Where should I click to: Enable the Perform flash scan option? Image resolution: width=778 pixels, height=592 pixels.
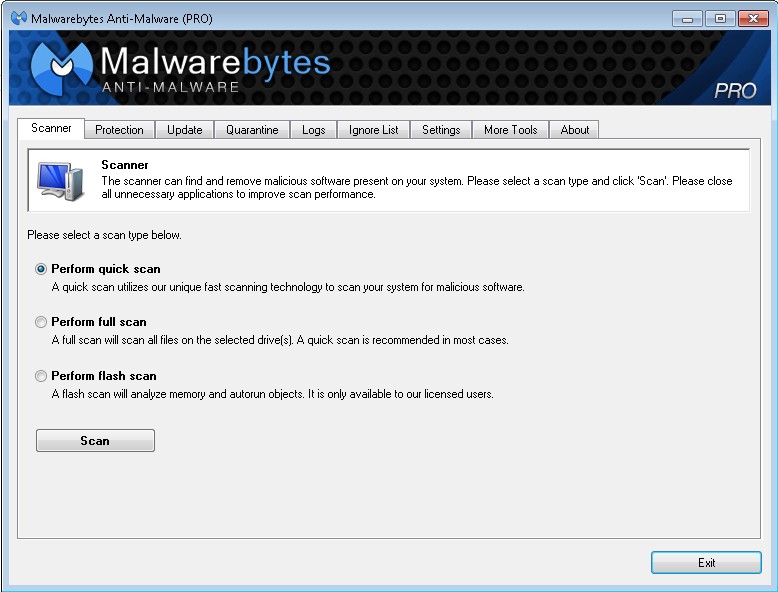[x=41, y=376]
